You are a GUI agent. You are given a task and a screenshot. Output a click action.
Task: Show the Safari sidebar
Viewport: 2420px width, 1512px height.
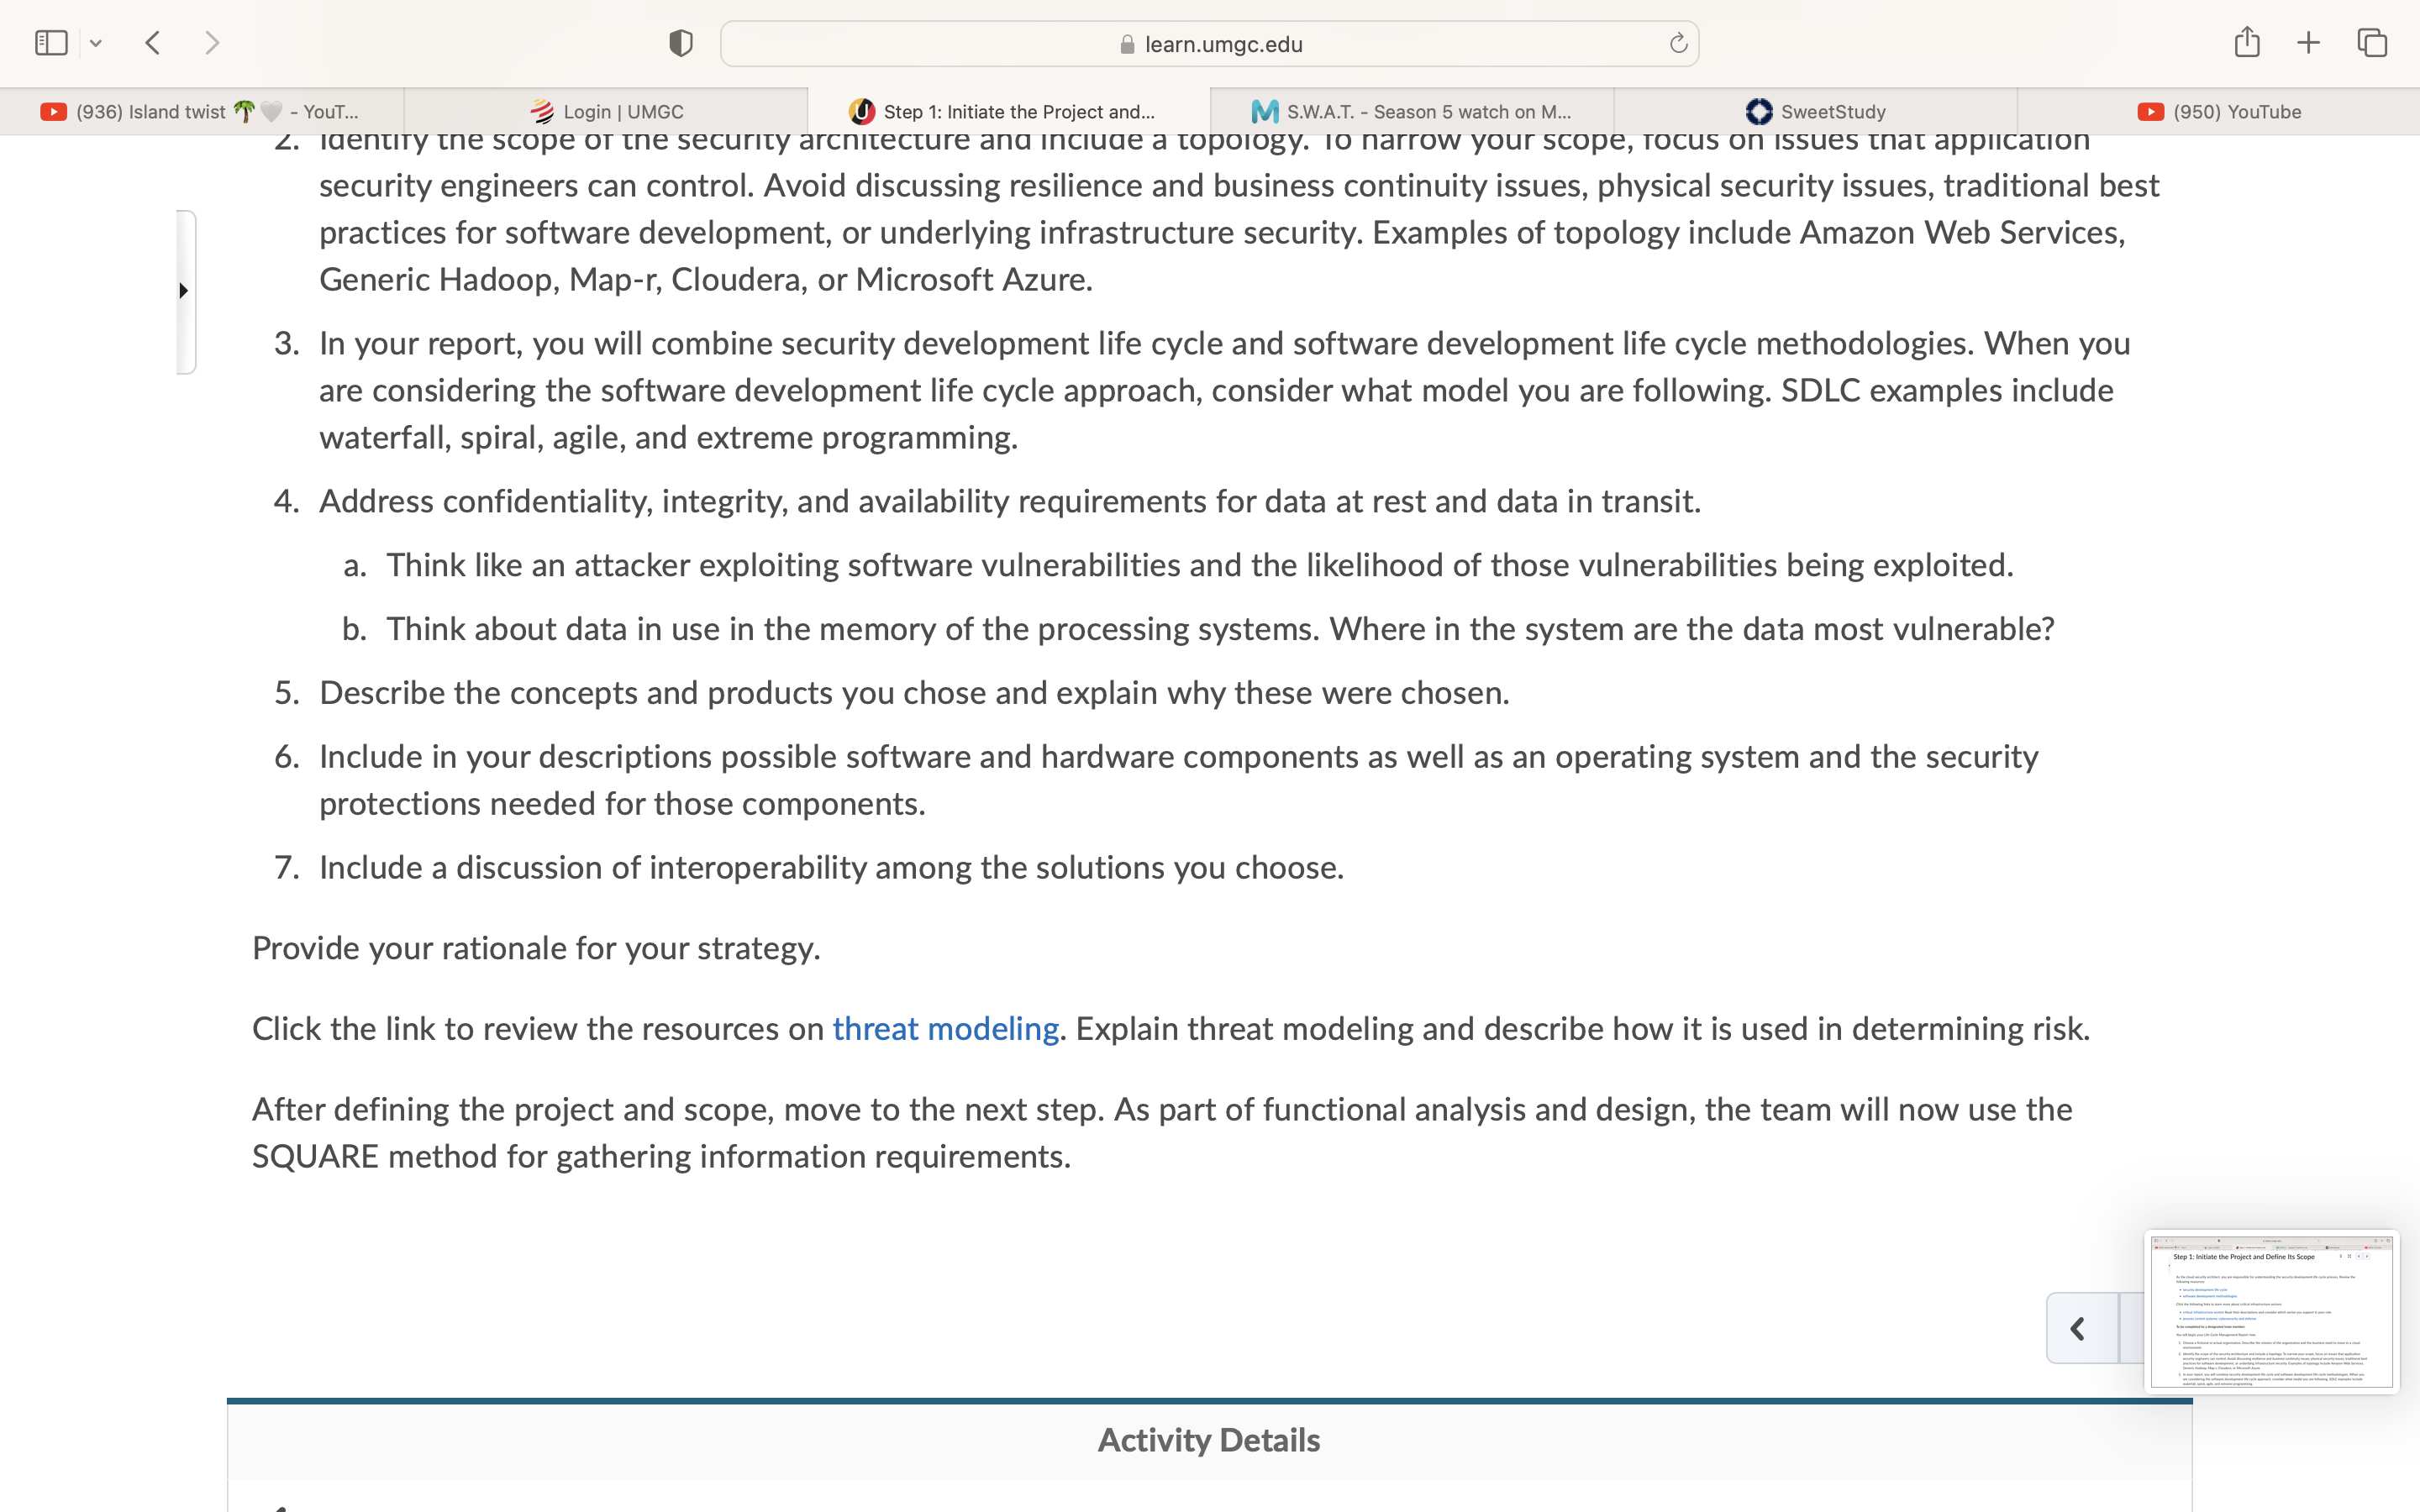(51, 43)
